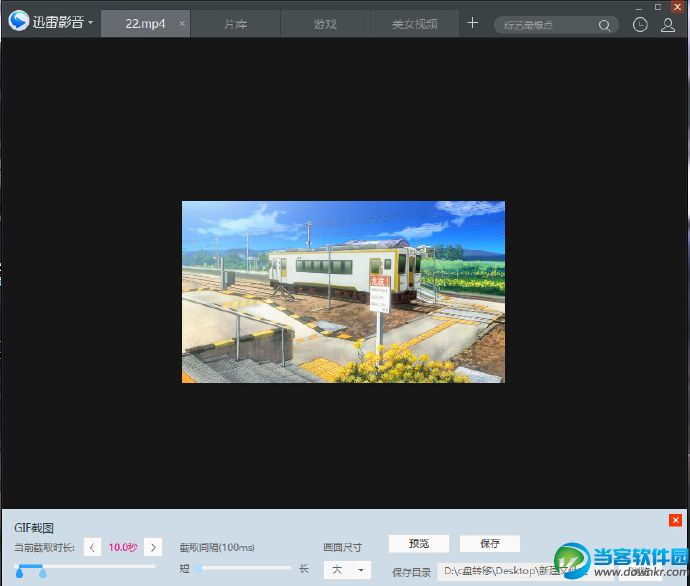Minimize the player window
The height and width of the screenshot is (586, 690).
click(x=639, y=8)
